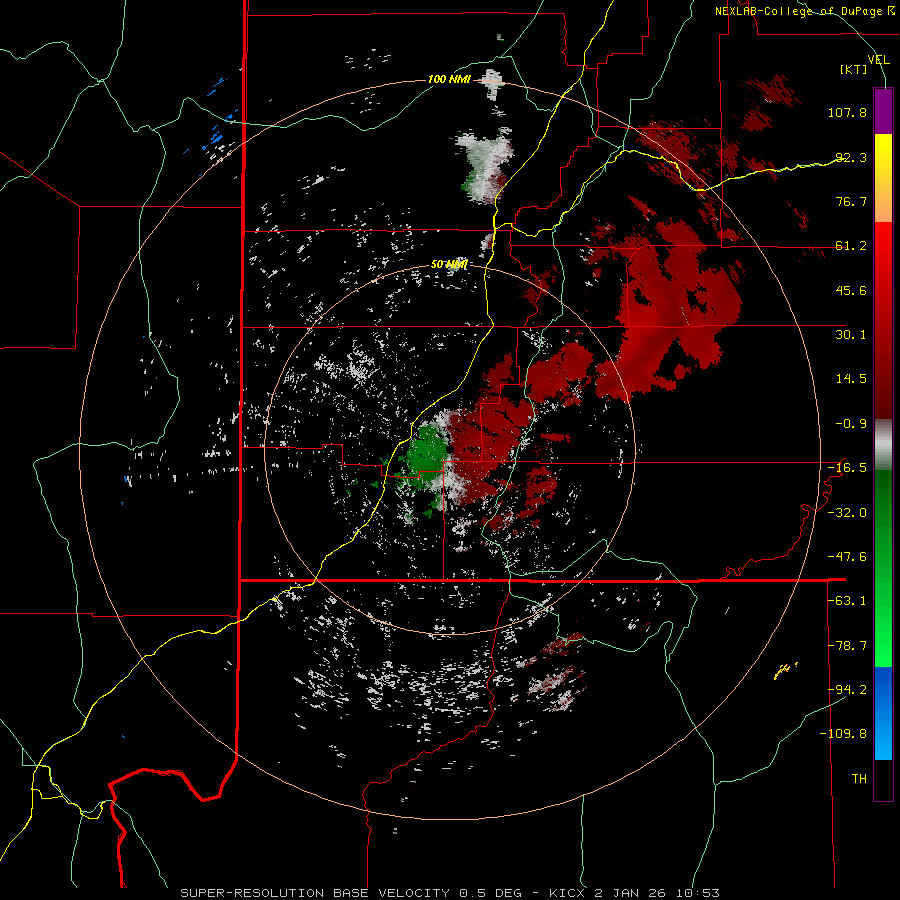Click the 14.5 velocity scale value
Viewport: 900px width, 900px height.
[x=851, y=379]
